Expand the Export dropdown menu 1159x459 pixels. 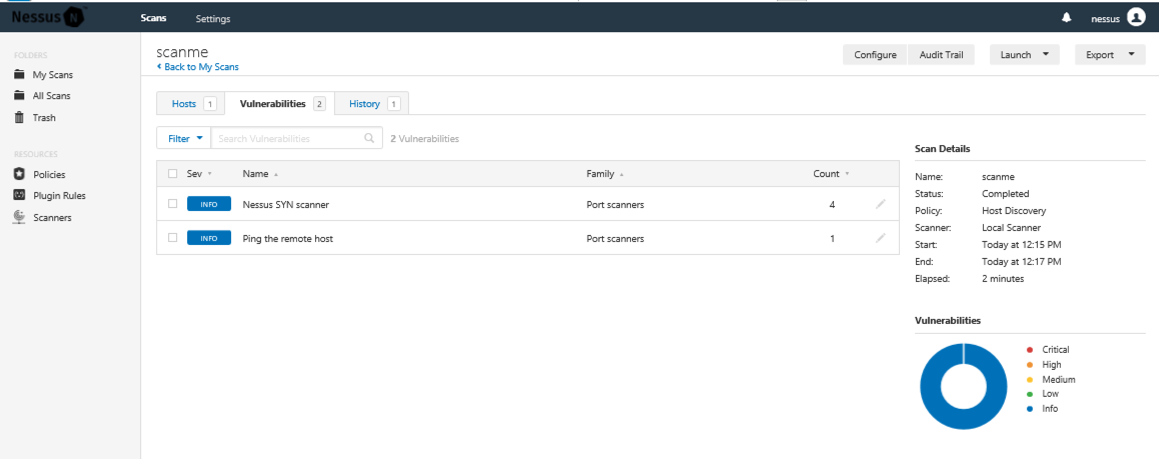tap(1110, 55)
